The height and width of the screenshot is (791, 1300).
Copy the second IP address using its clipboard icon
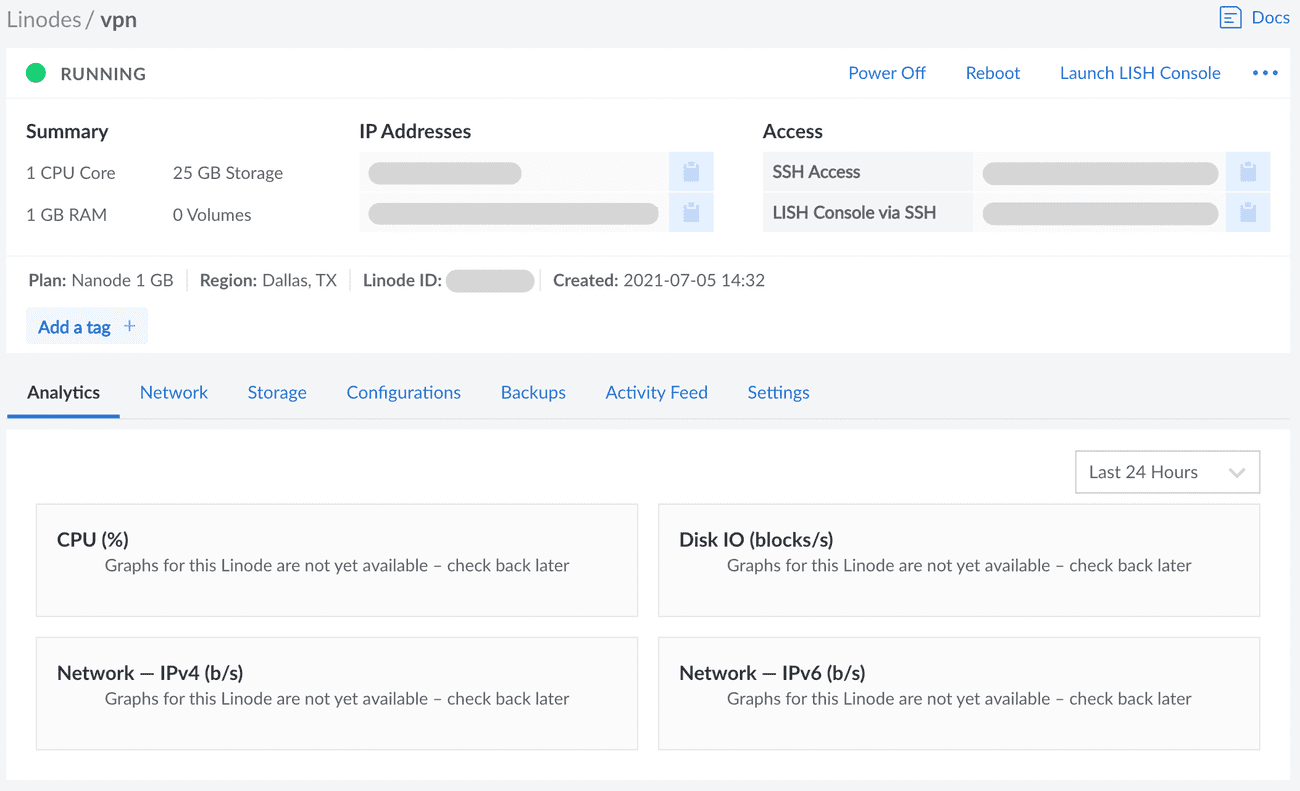(691, 212)
